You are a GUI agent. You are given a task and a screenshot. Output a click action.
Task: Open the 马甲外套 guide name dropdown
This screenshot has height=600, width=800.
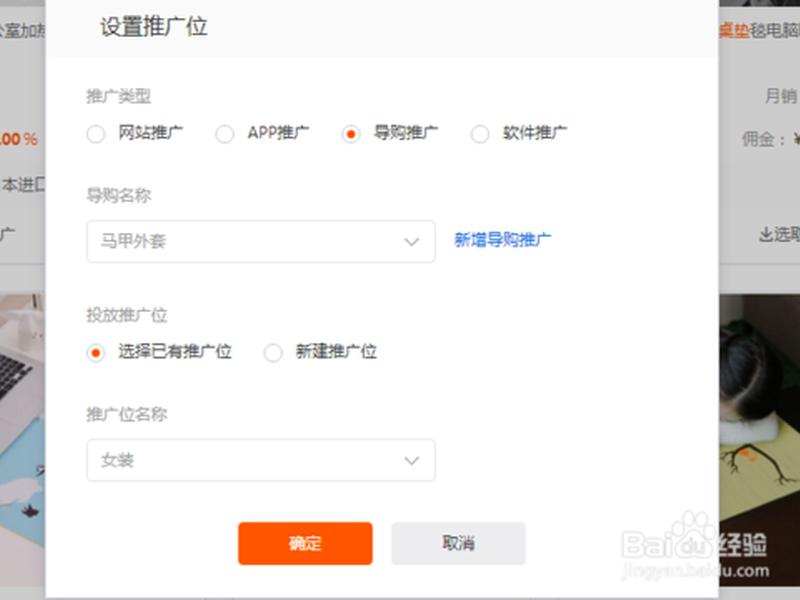[261, 241]
